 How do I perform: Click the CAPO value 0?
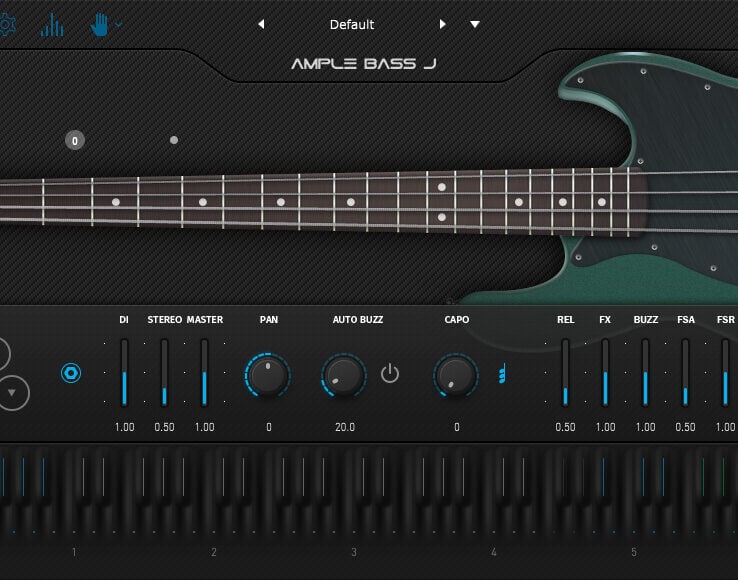457,427
